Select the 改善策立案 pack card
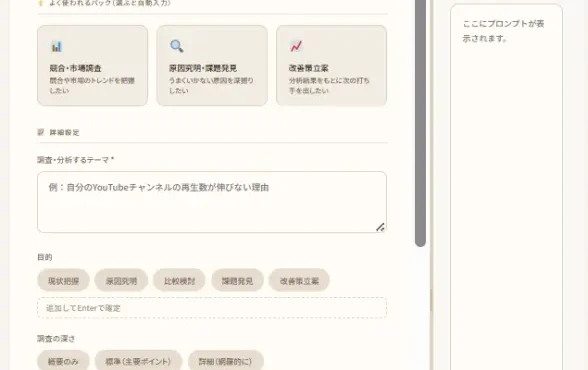The height and width of the screenshot is (370, 588). pyautogui.click(x=332, y=66)
